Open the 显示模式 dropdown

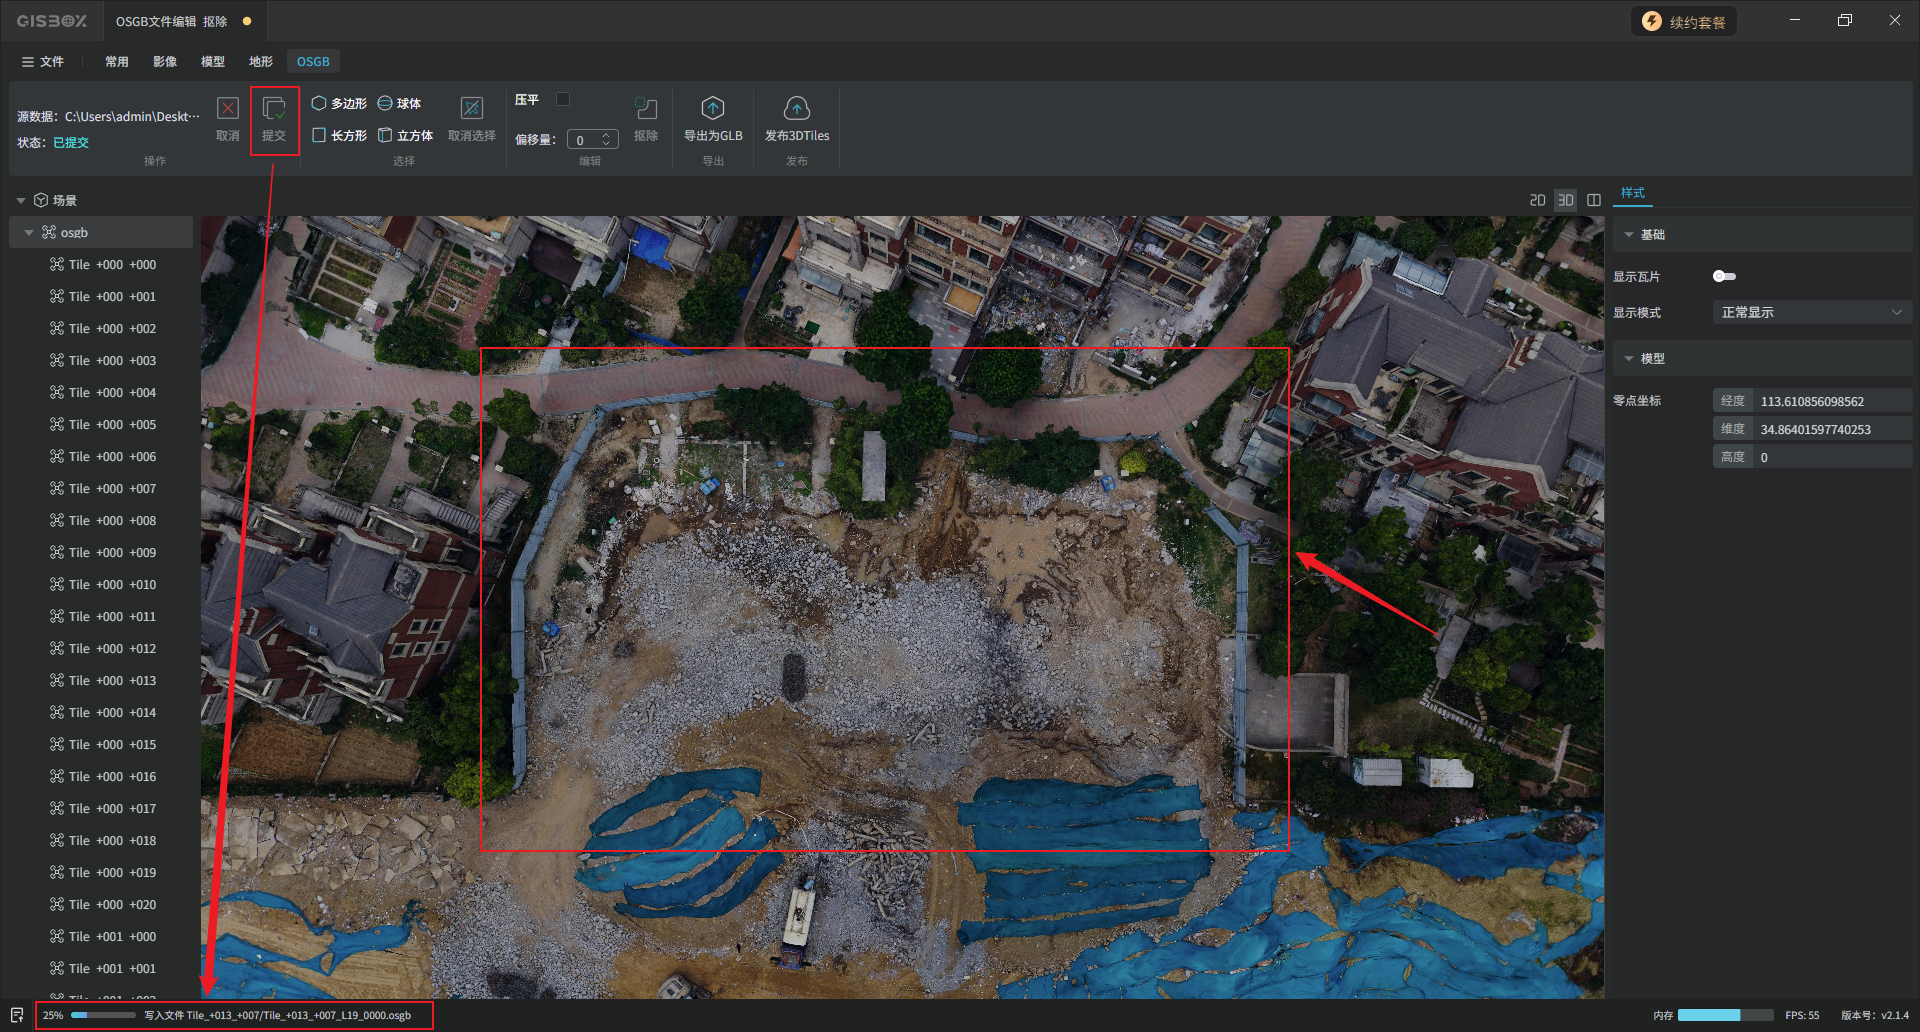(x=1810, y=313)
